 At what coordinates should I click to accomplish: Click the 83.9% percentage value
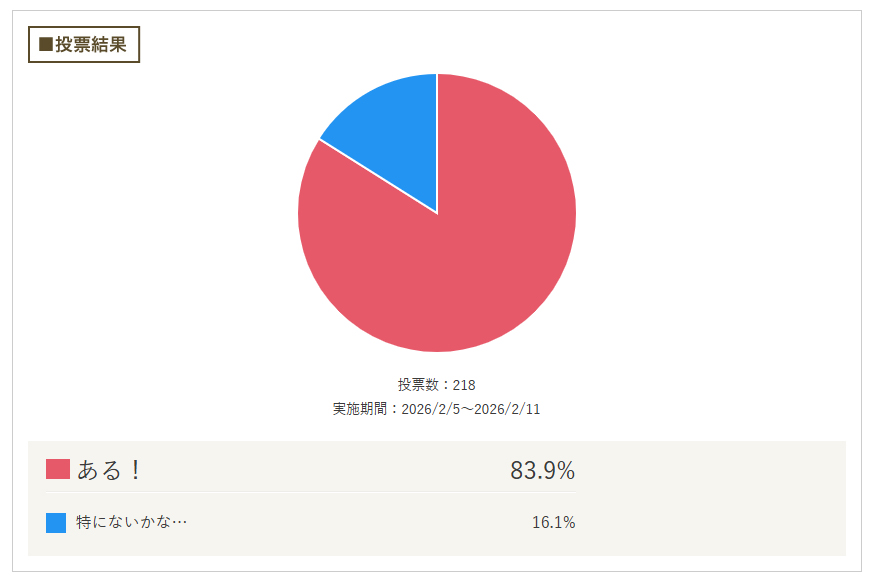[x=542, y=470]
